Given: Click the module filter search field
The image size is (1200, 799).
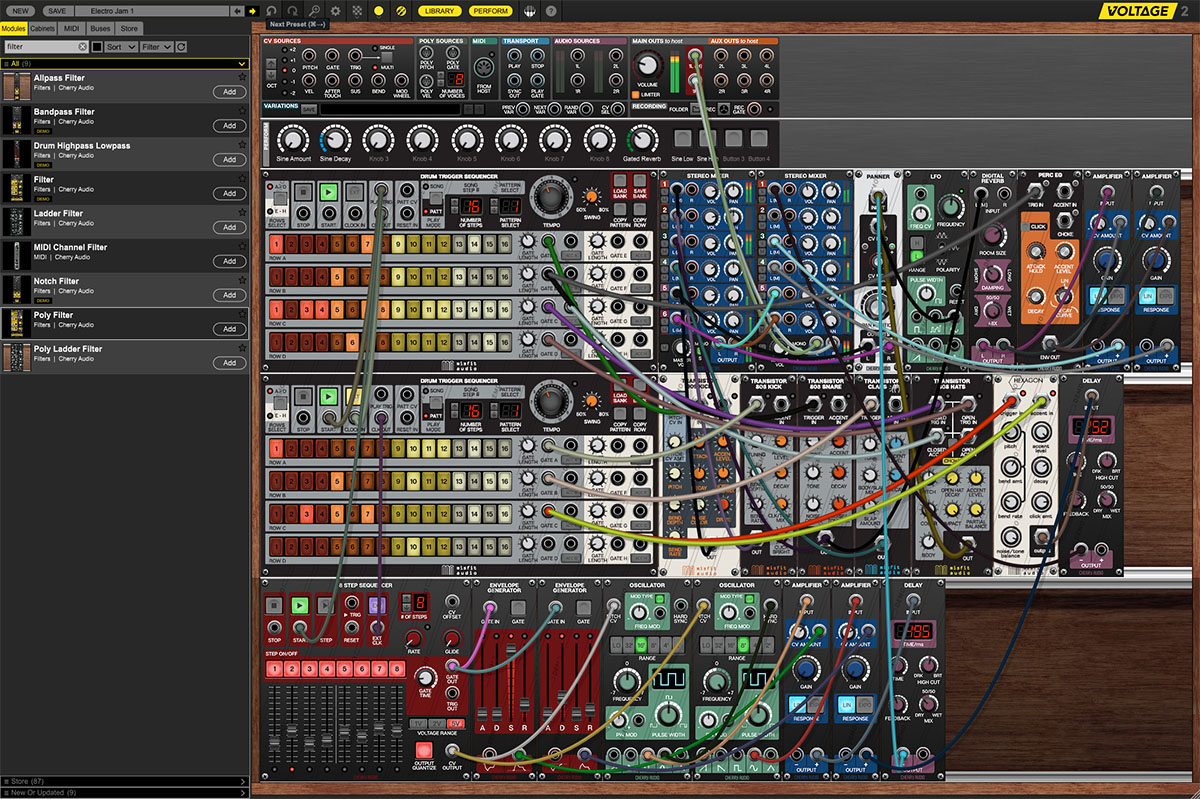Looking at the screenshot, I should pyautogui.click(x=42, y=46).
